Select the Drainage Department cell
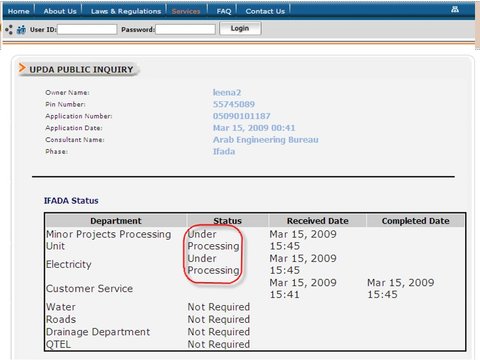 tap(98, 332)
